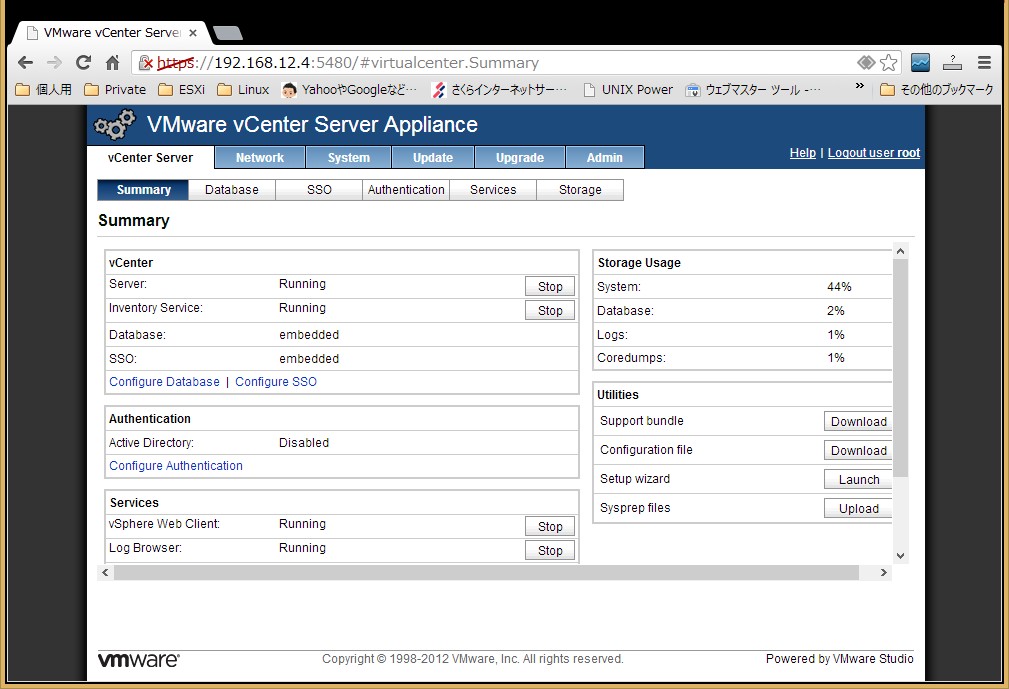The image size is (1009, 689).
Task: Open the Private bookmark folder
Action: [x=115, y=89]
